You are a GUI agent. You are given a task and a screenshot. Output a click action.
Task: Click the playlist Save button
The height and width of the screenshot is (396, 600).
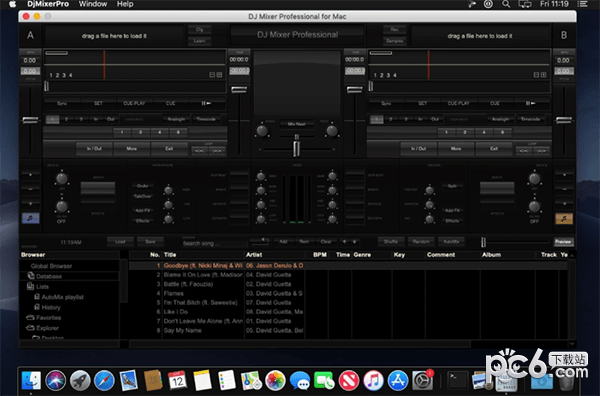pyautogui.click(x=150, y=241)
